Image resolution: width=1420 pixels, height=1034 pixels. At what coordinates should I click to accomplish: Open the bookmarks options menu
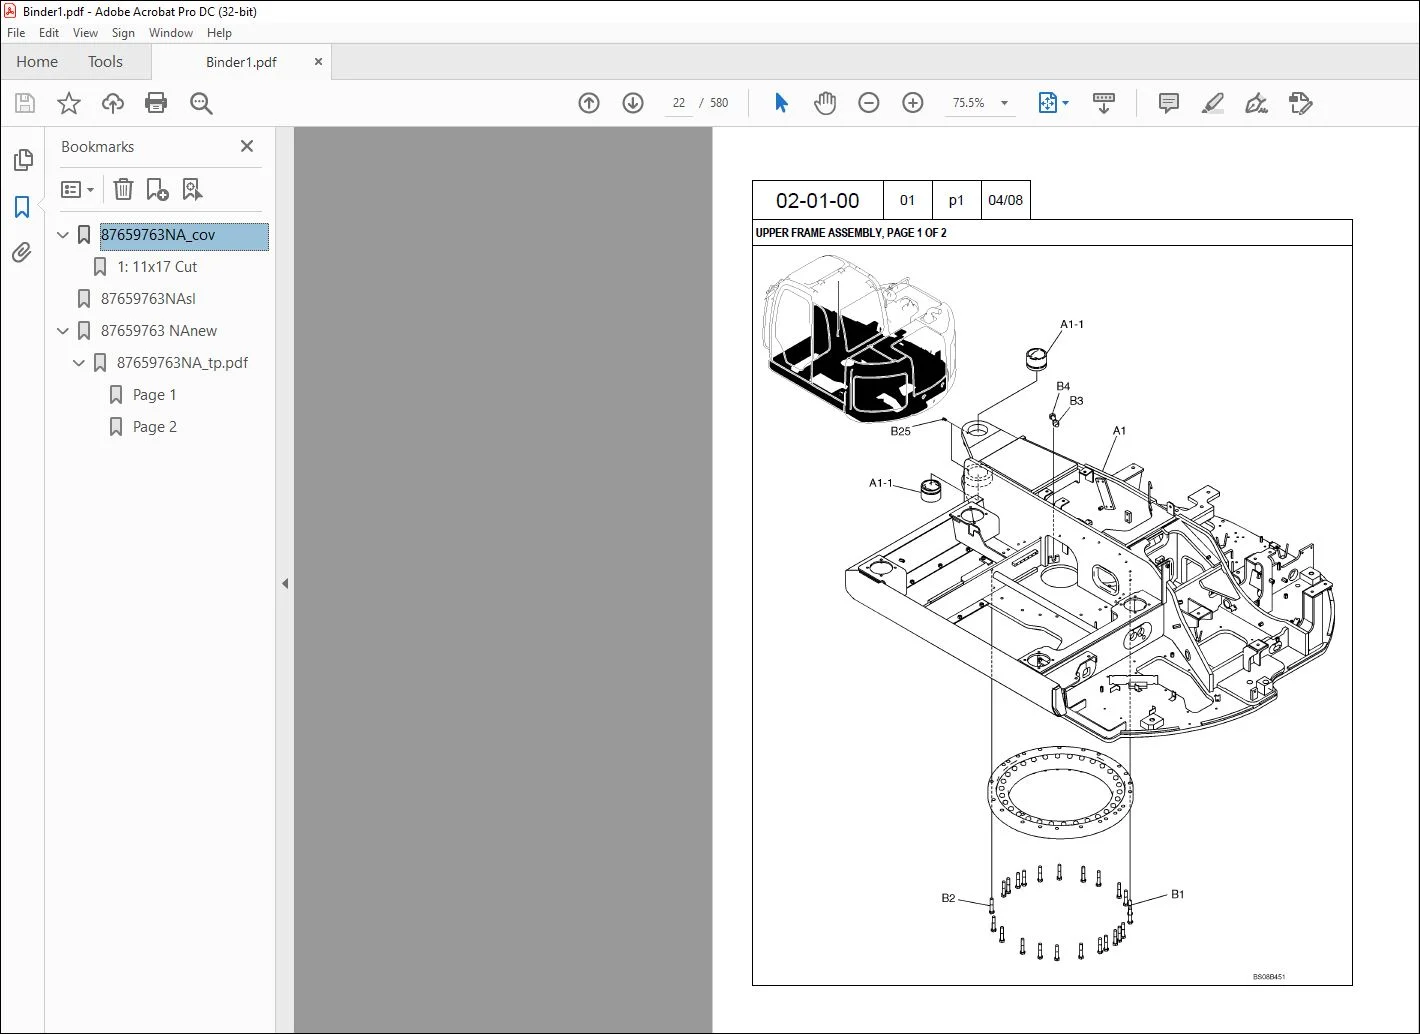click(x=78, y=189)
